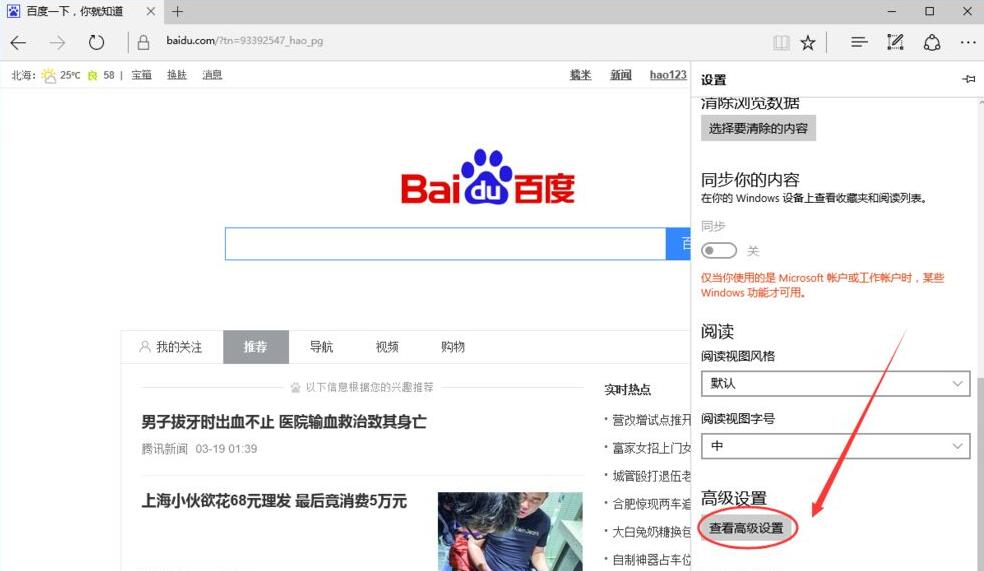This screenshot has height=571, width=984.
Task: Click the address bar URL
Action: 245,41
